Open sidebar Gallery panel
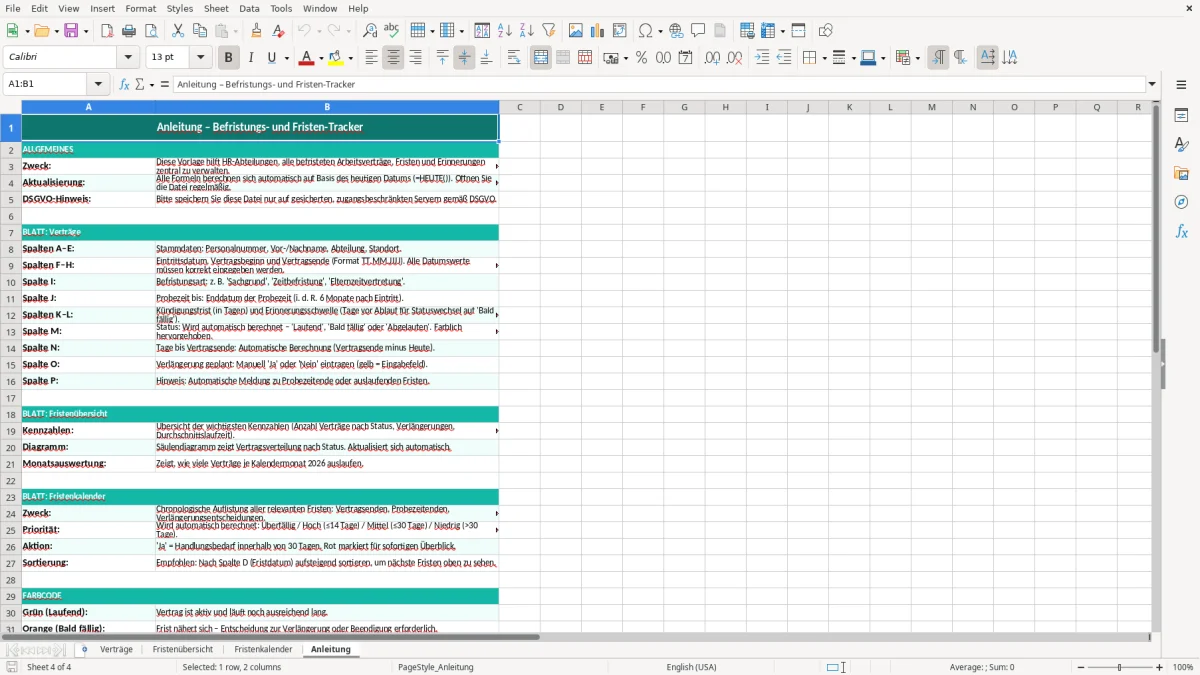This screenshot has width=1200, height=675. (x=1181, y=174)
